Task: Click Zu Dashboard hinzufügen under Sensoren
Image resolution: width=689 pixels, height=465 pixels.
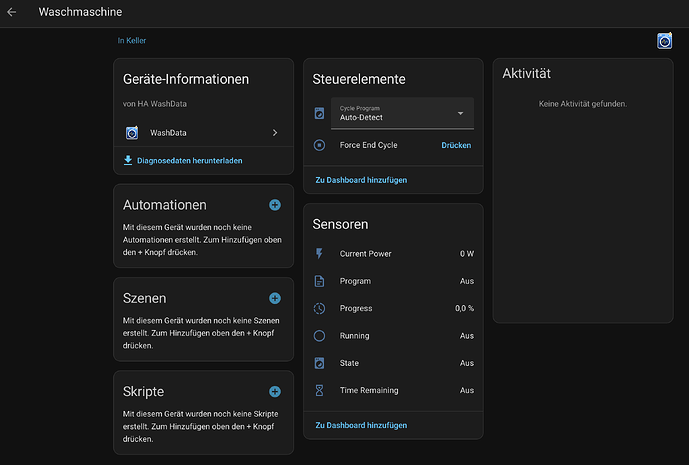Action: point(361,425)
